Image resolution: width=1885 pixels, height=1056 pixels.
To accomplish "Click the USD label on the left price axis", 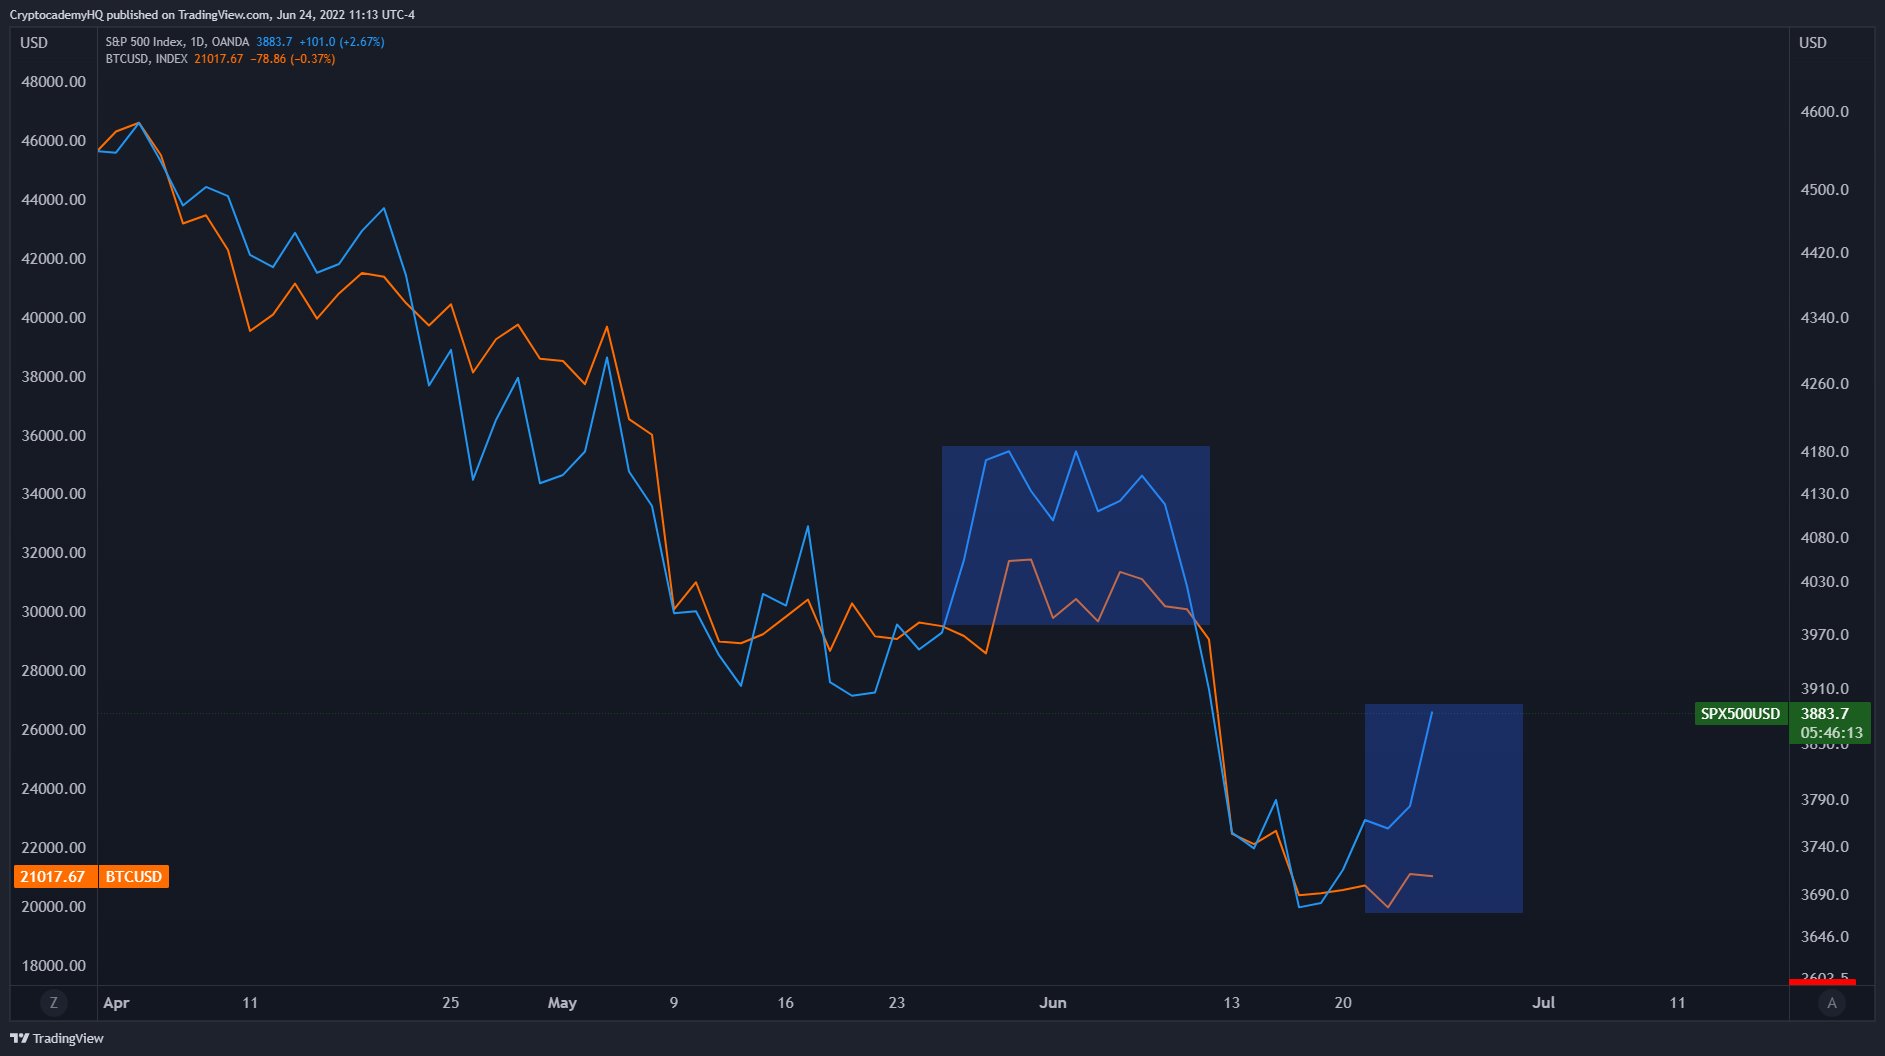I will (x=32, y=43).
